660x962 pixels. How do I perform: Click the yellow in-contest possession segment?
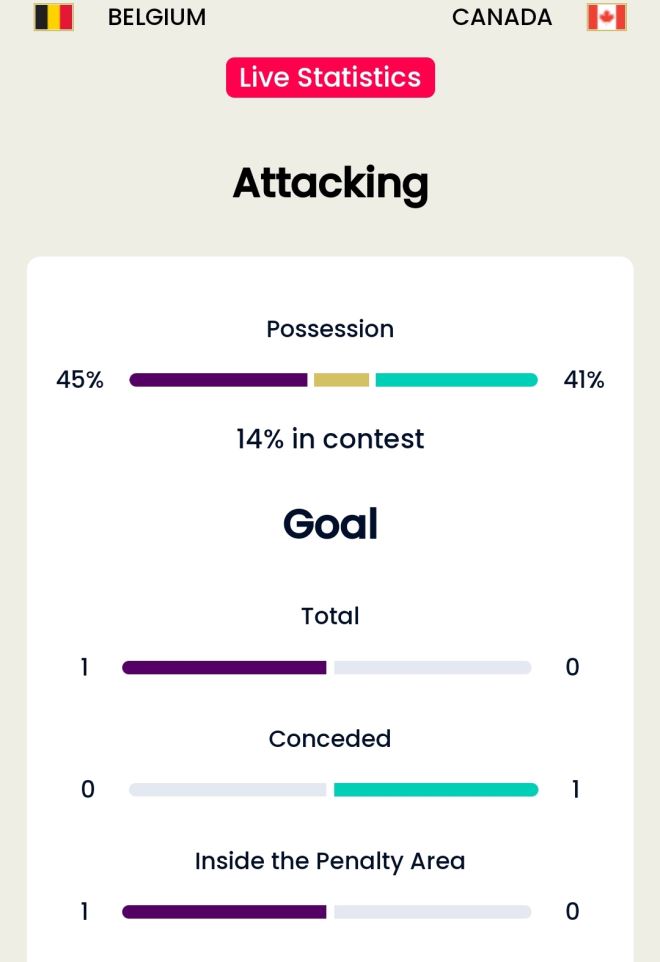[341, 380]
